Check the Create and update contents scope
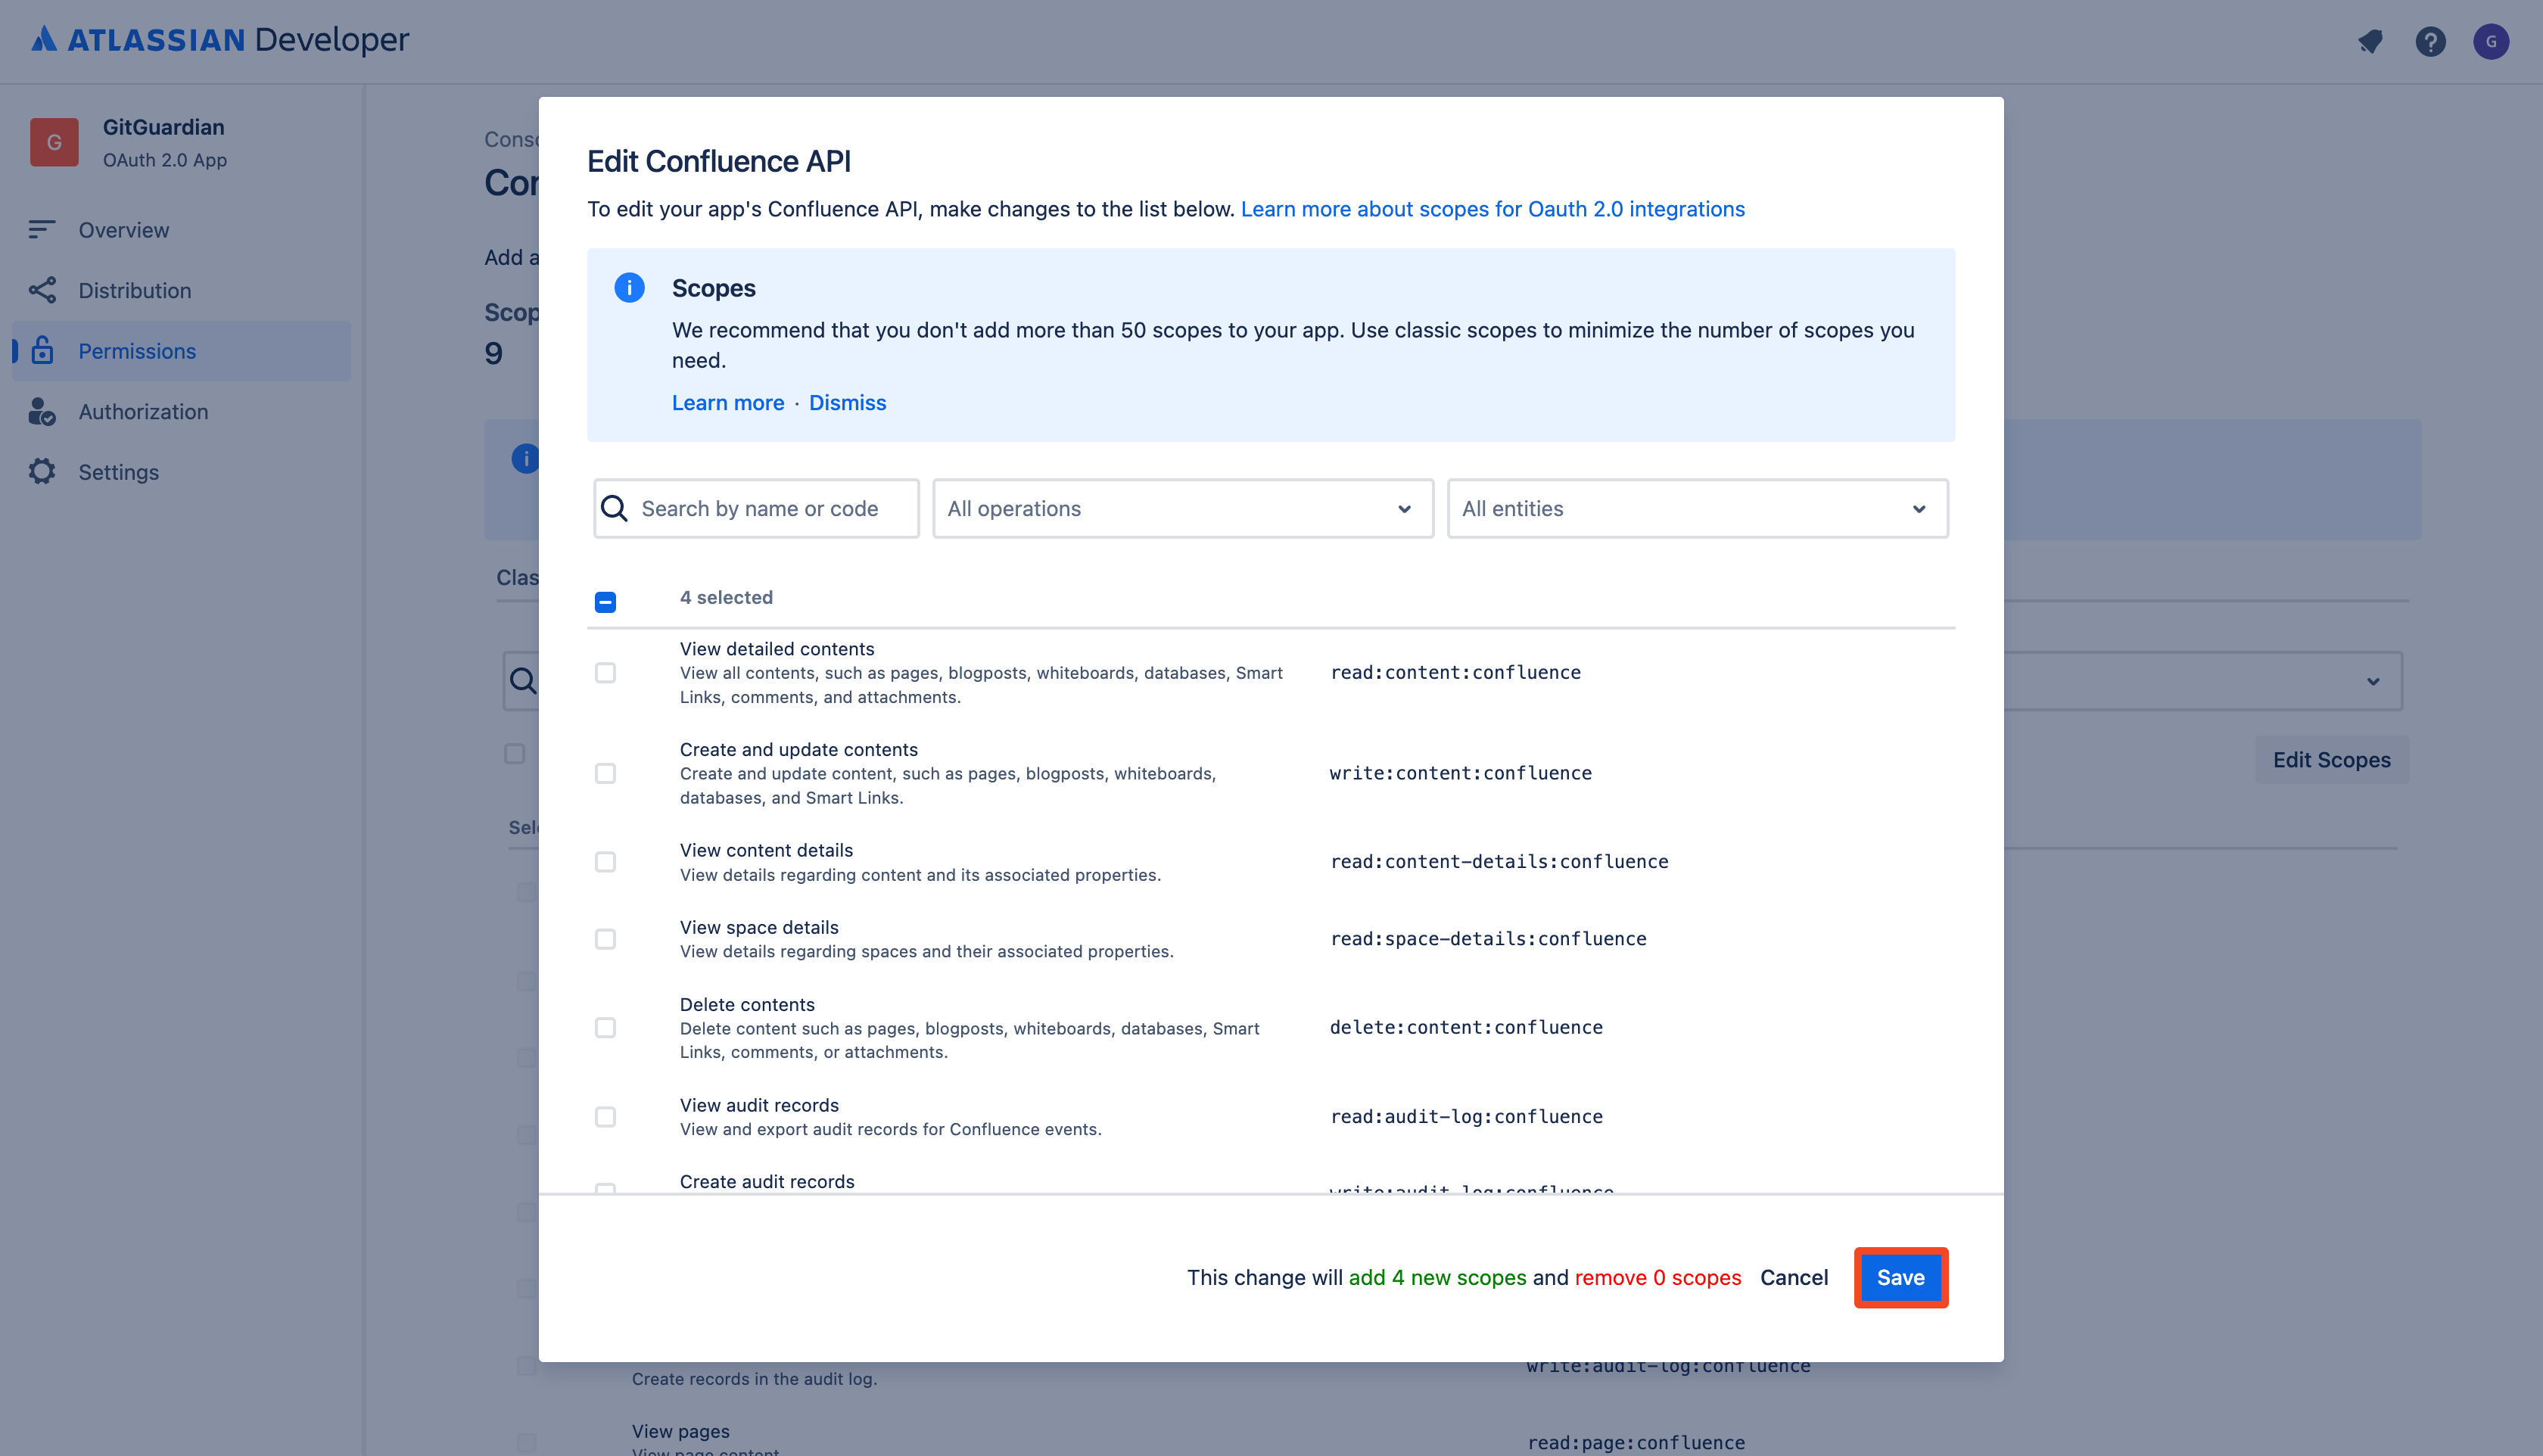Screen dimensions: 2543x1456 (x=605, y=773)
